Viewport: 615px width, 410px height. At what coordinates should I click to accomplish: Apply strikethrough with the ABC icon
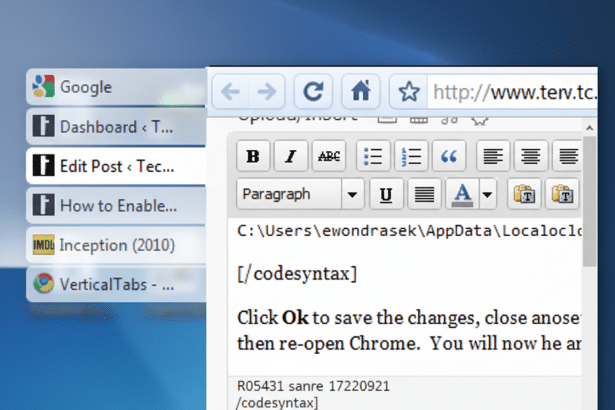[x=329, y=156]
